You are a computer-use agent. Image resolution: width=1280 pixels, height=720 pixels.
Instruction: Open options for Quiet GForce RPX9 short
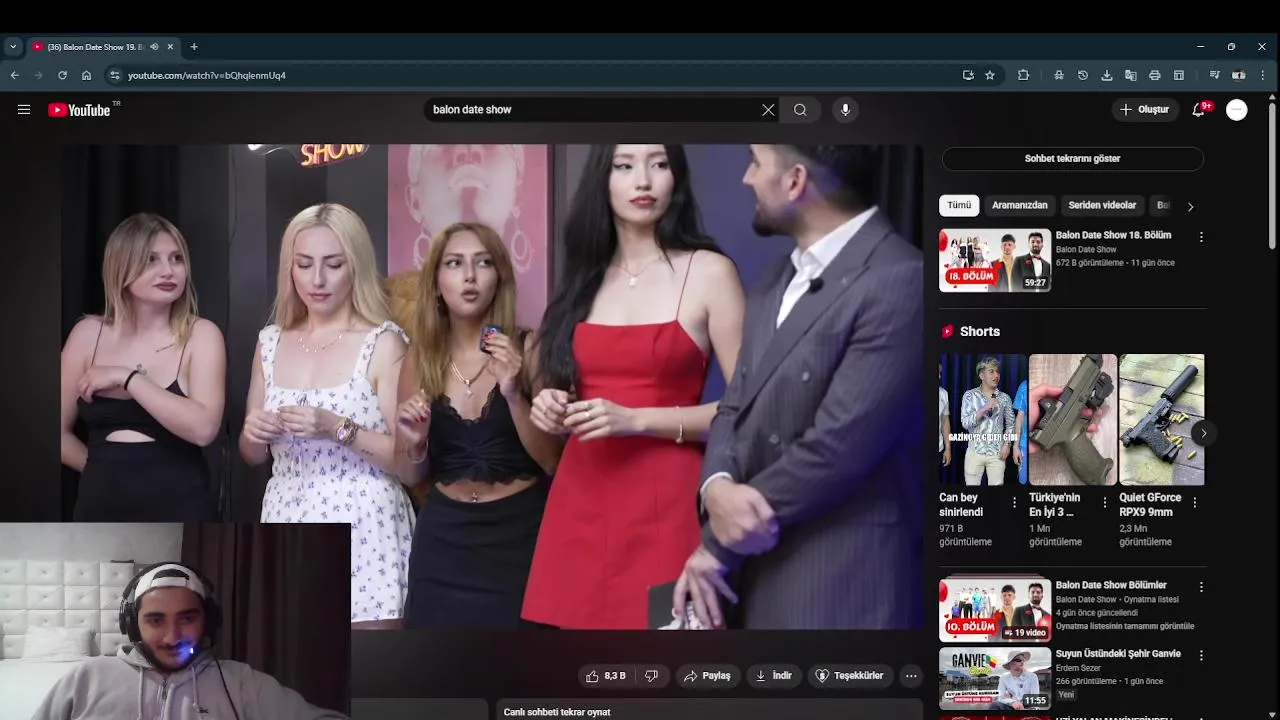1194,503
